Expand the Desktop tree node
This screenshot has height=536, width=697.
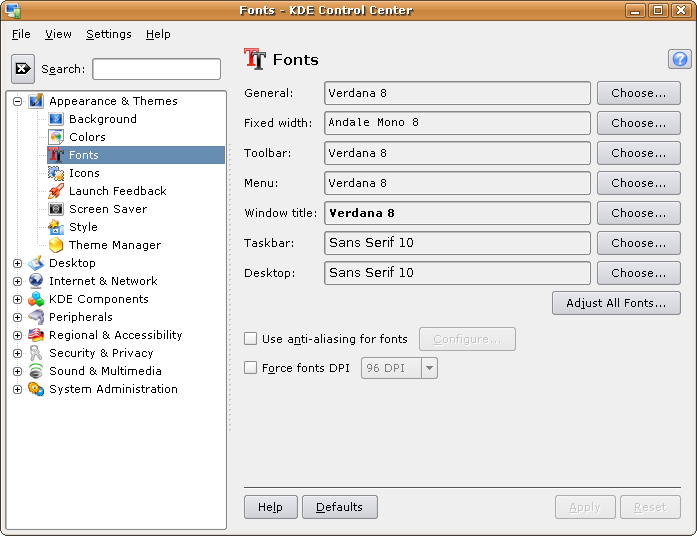[x=17, y=263]
